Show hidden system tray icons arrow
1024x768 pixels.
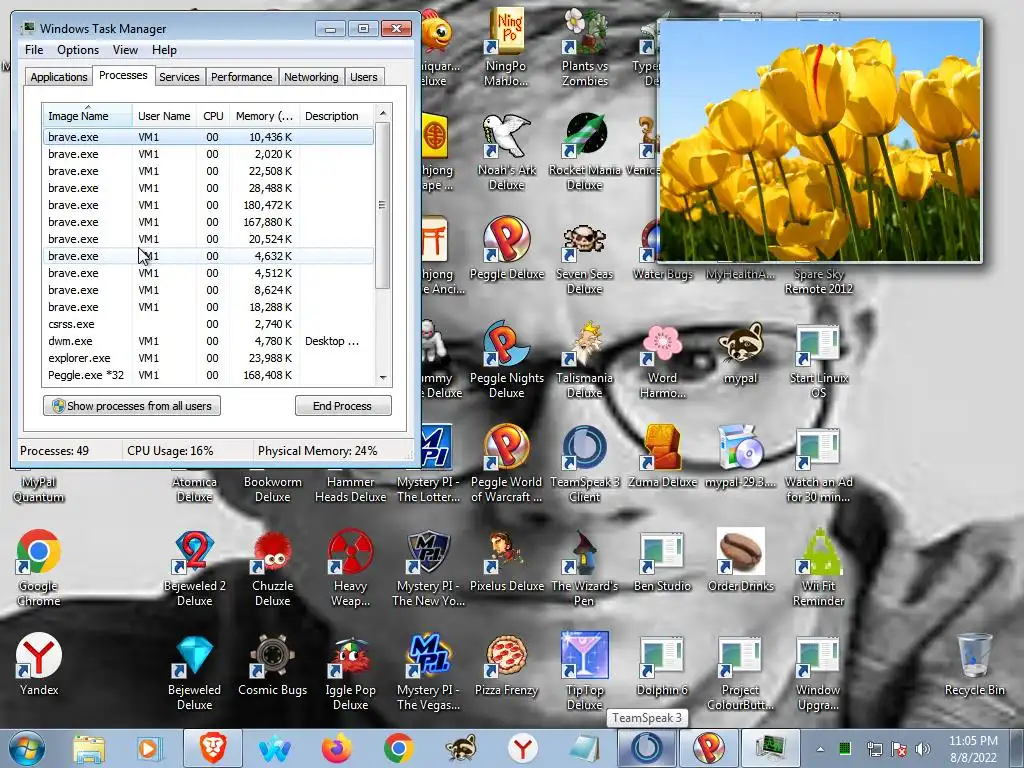820,748
